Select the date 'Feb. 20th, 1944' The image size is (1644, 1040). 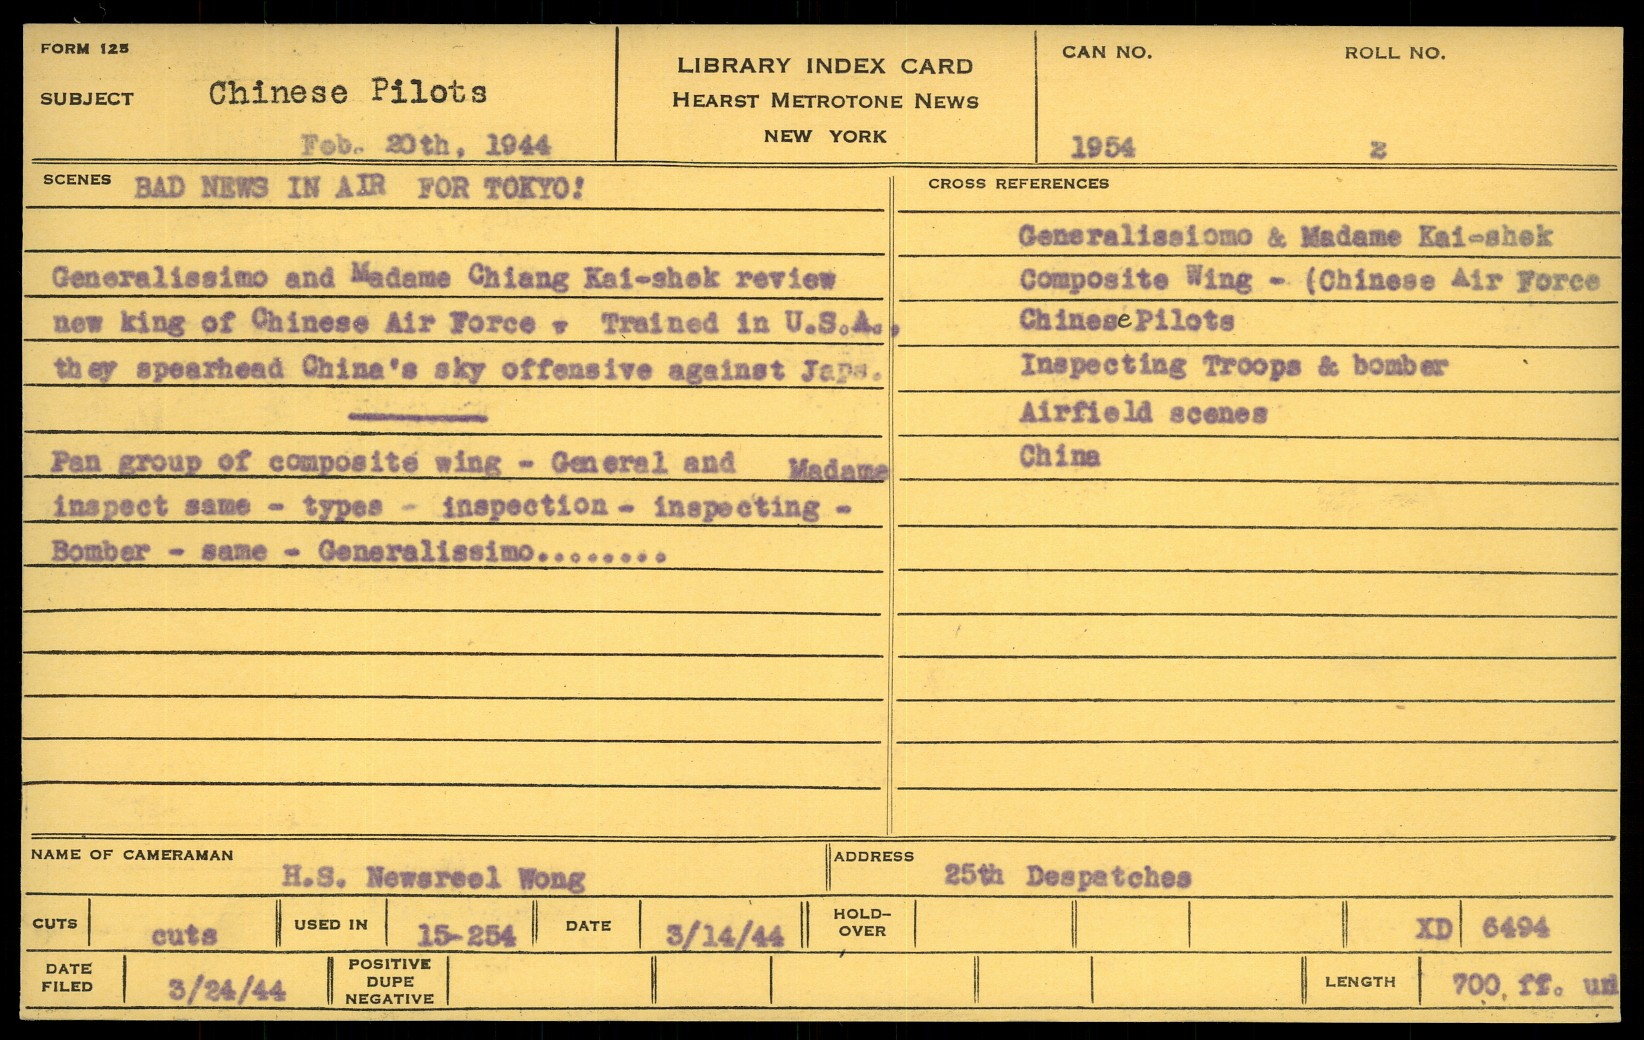click(x=425, y=146)
